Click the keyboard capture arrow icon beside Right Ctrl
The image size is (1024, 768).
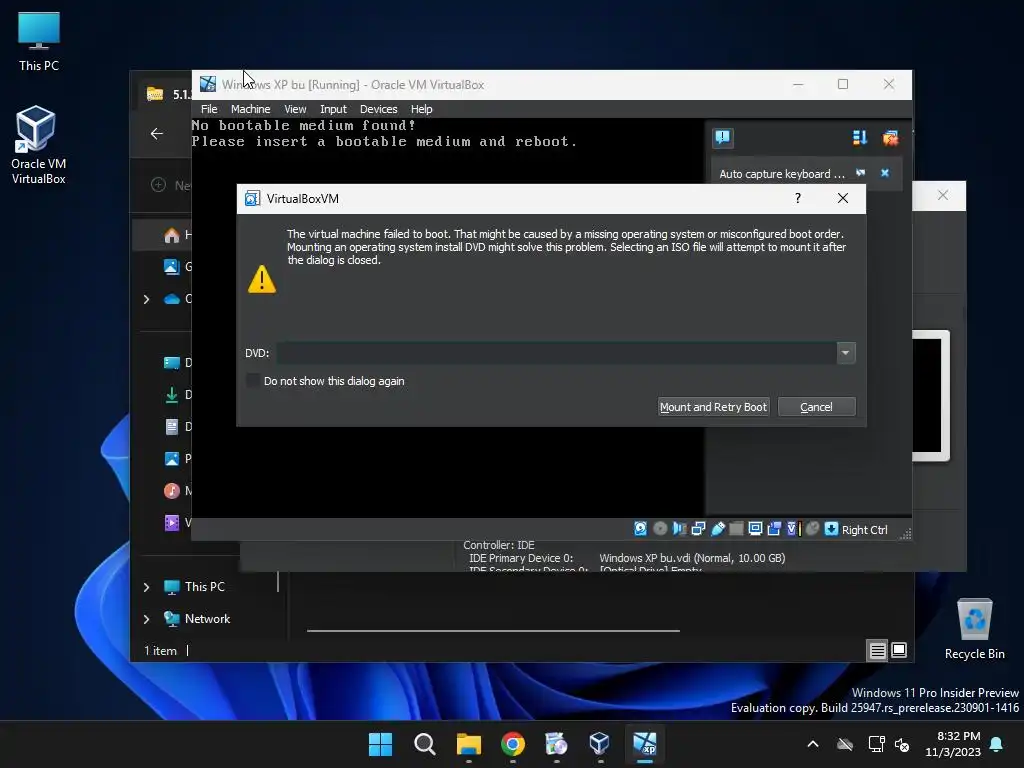[x=831, y=529]
